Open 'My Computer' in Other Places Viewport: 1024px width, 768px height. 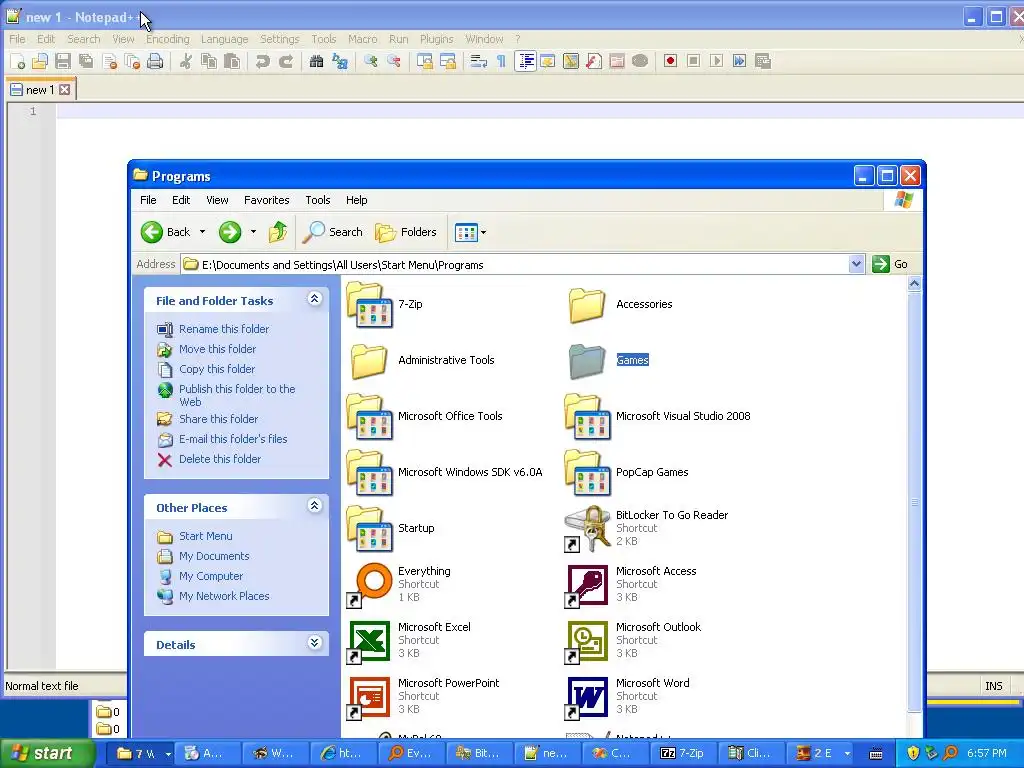coord(211,576)
